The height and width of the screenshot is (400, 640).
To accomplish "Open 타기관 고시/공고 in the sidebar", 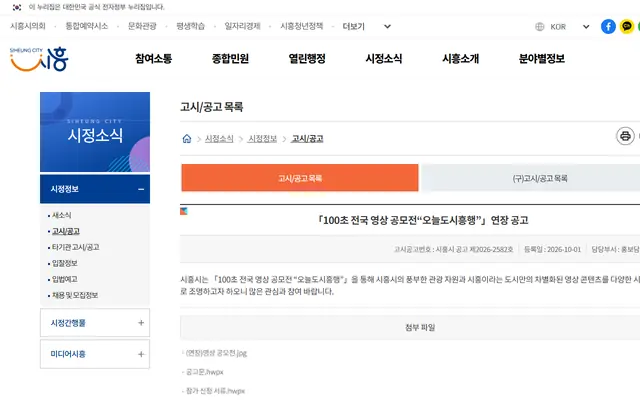I will click(x=76, y=247).
